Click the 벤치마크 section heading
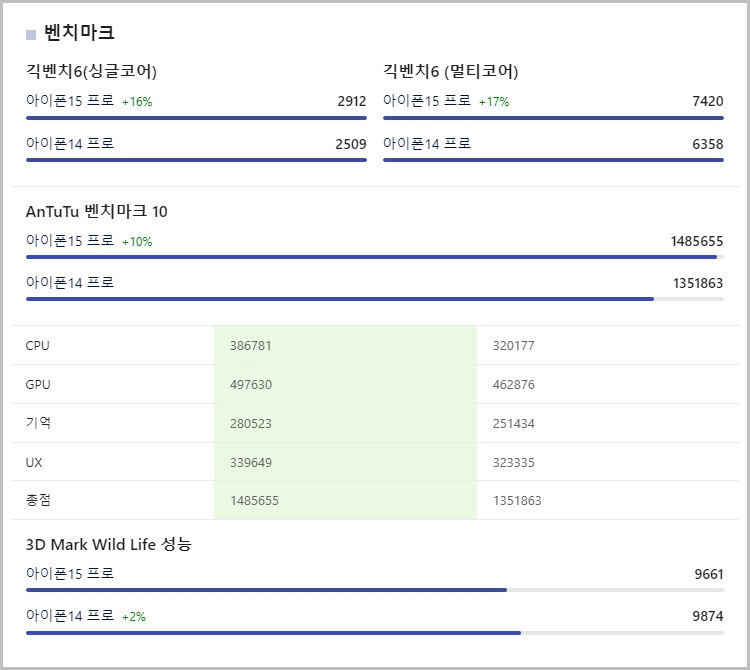The image size is (750, 670). pyautogui.click(x=79, y=33)
